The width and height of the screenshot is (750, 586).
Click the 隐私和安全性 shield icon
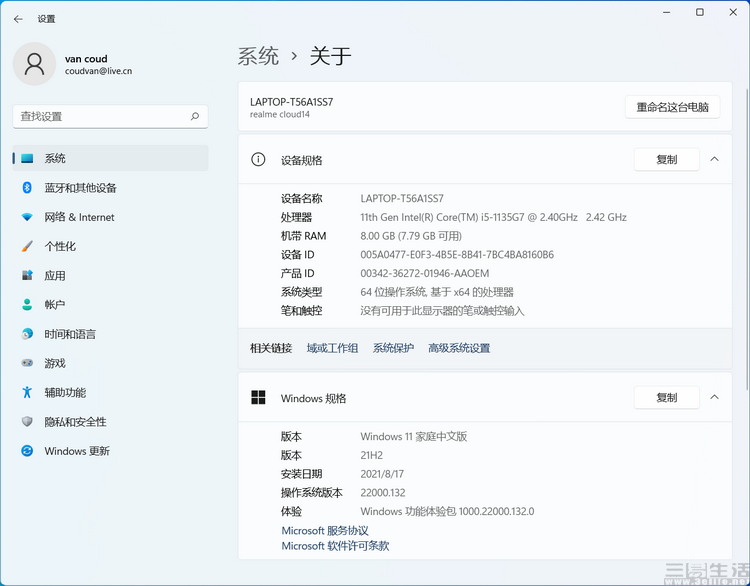27,421
